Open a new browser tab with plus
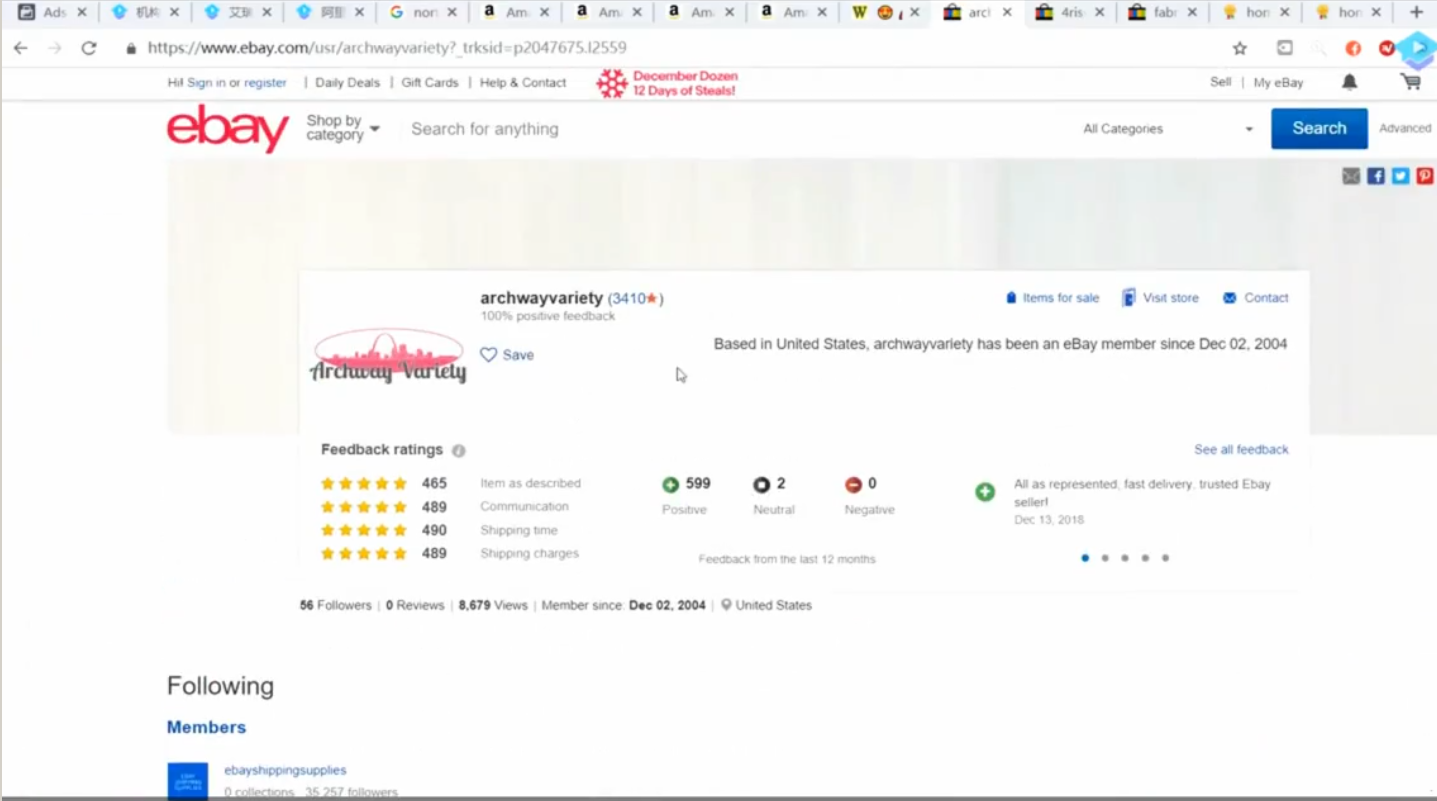The width and height of the screenshot is (1437, 801). [1416, 12]
